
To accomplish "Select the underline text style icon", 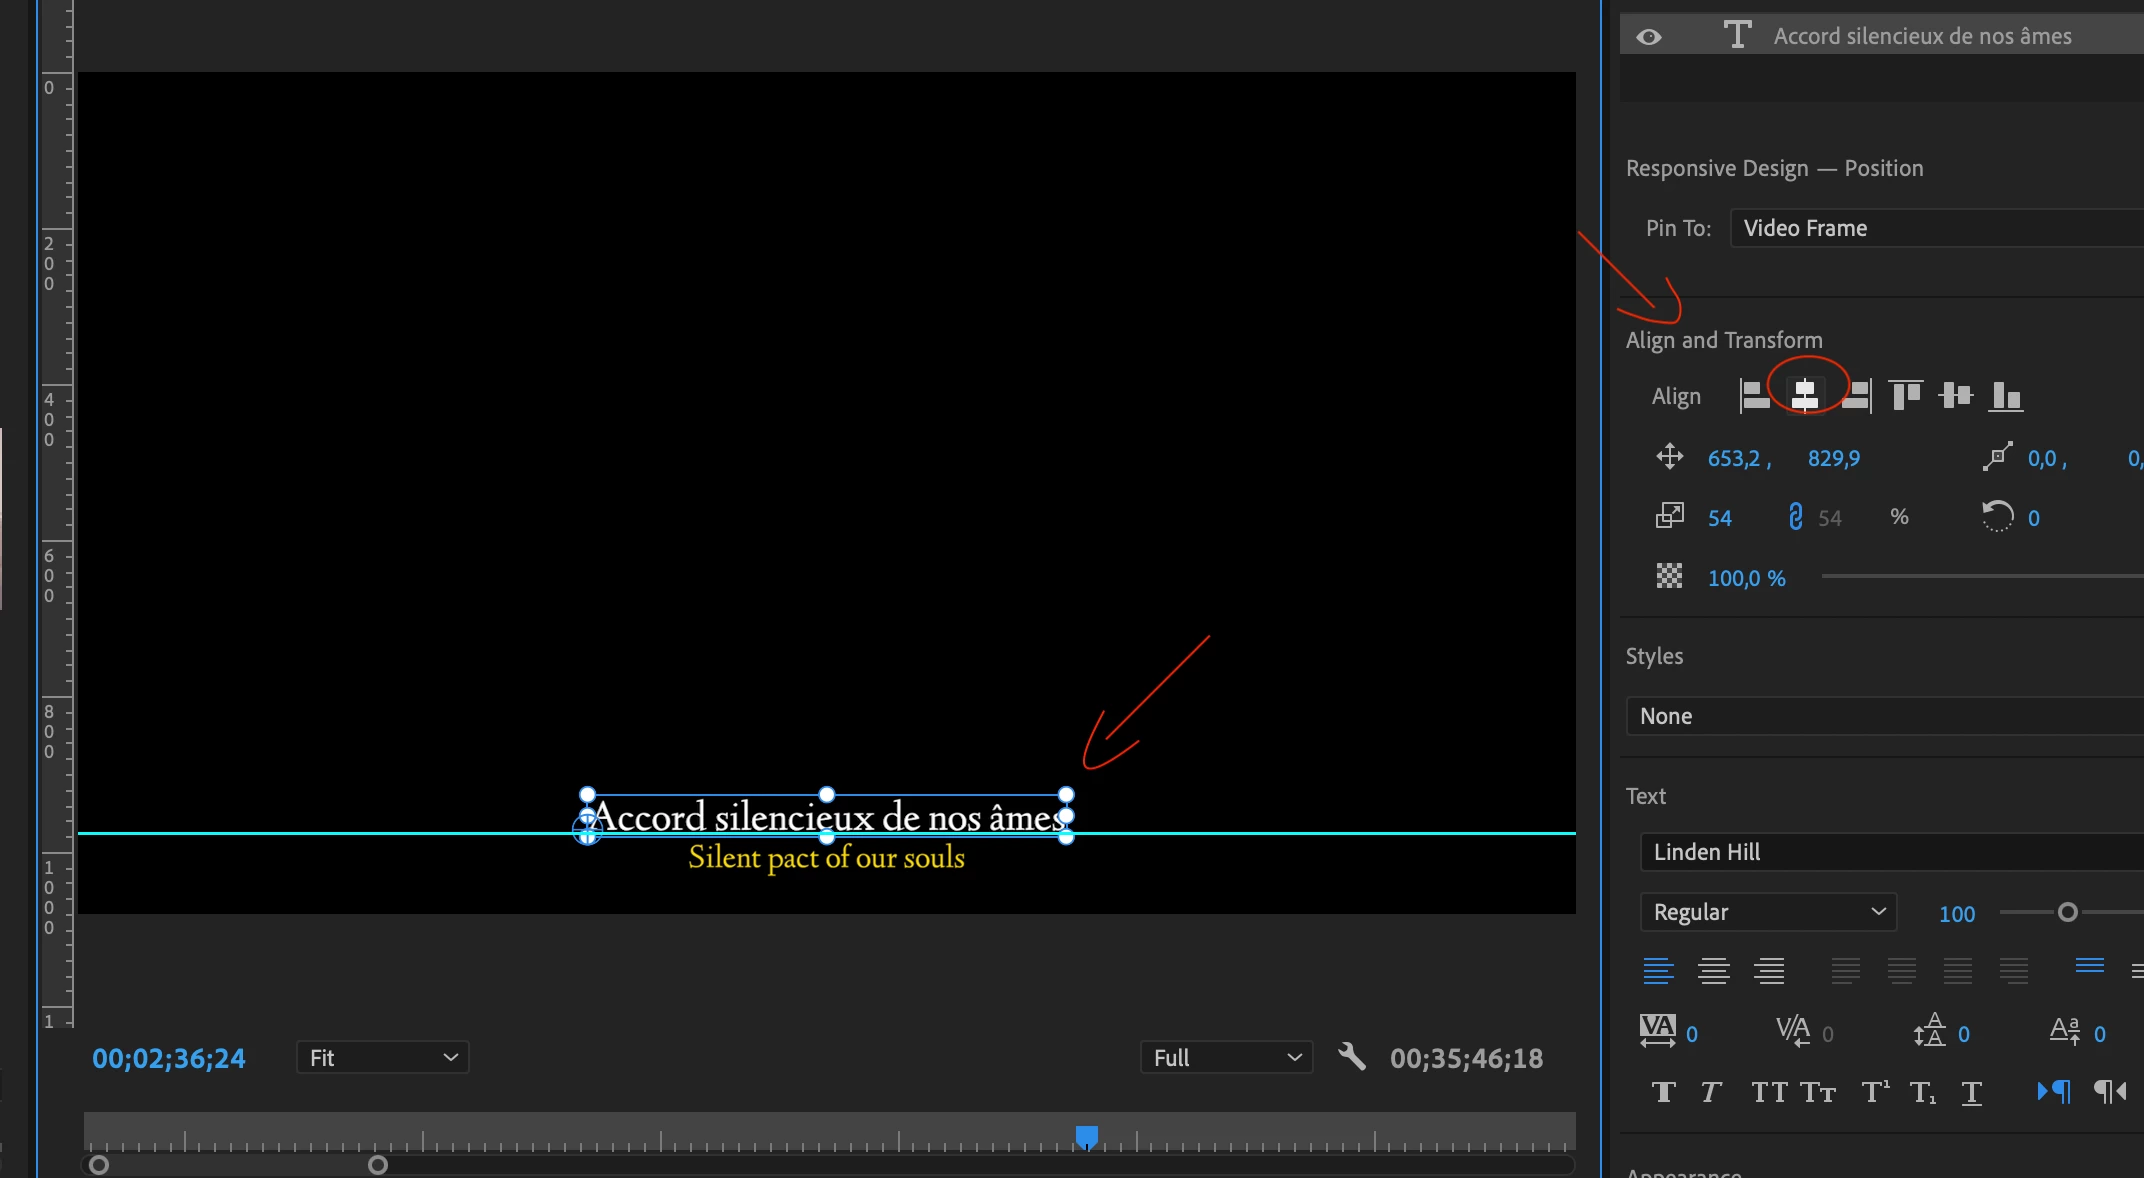I will [1971, 1092].
